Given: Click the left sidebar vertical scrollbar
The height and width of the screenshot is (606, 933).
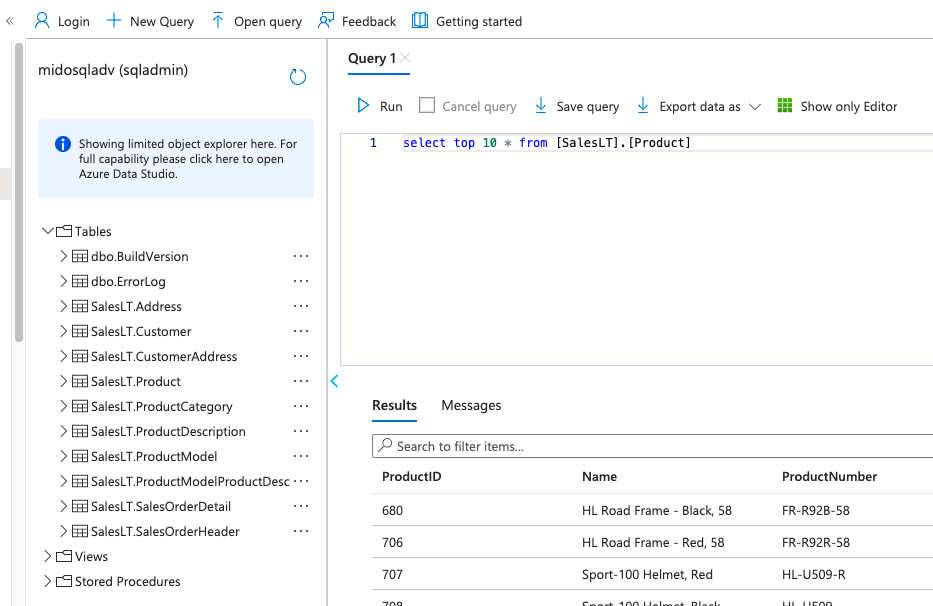Looking at the screenshot, I should [19, 192].
